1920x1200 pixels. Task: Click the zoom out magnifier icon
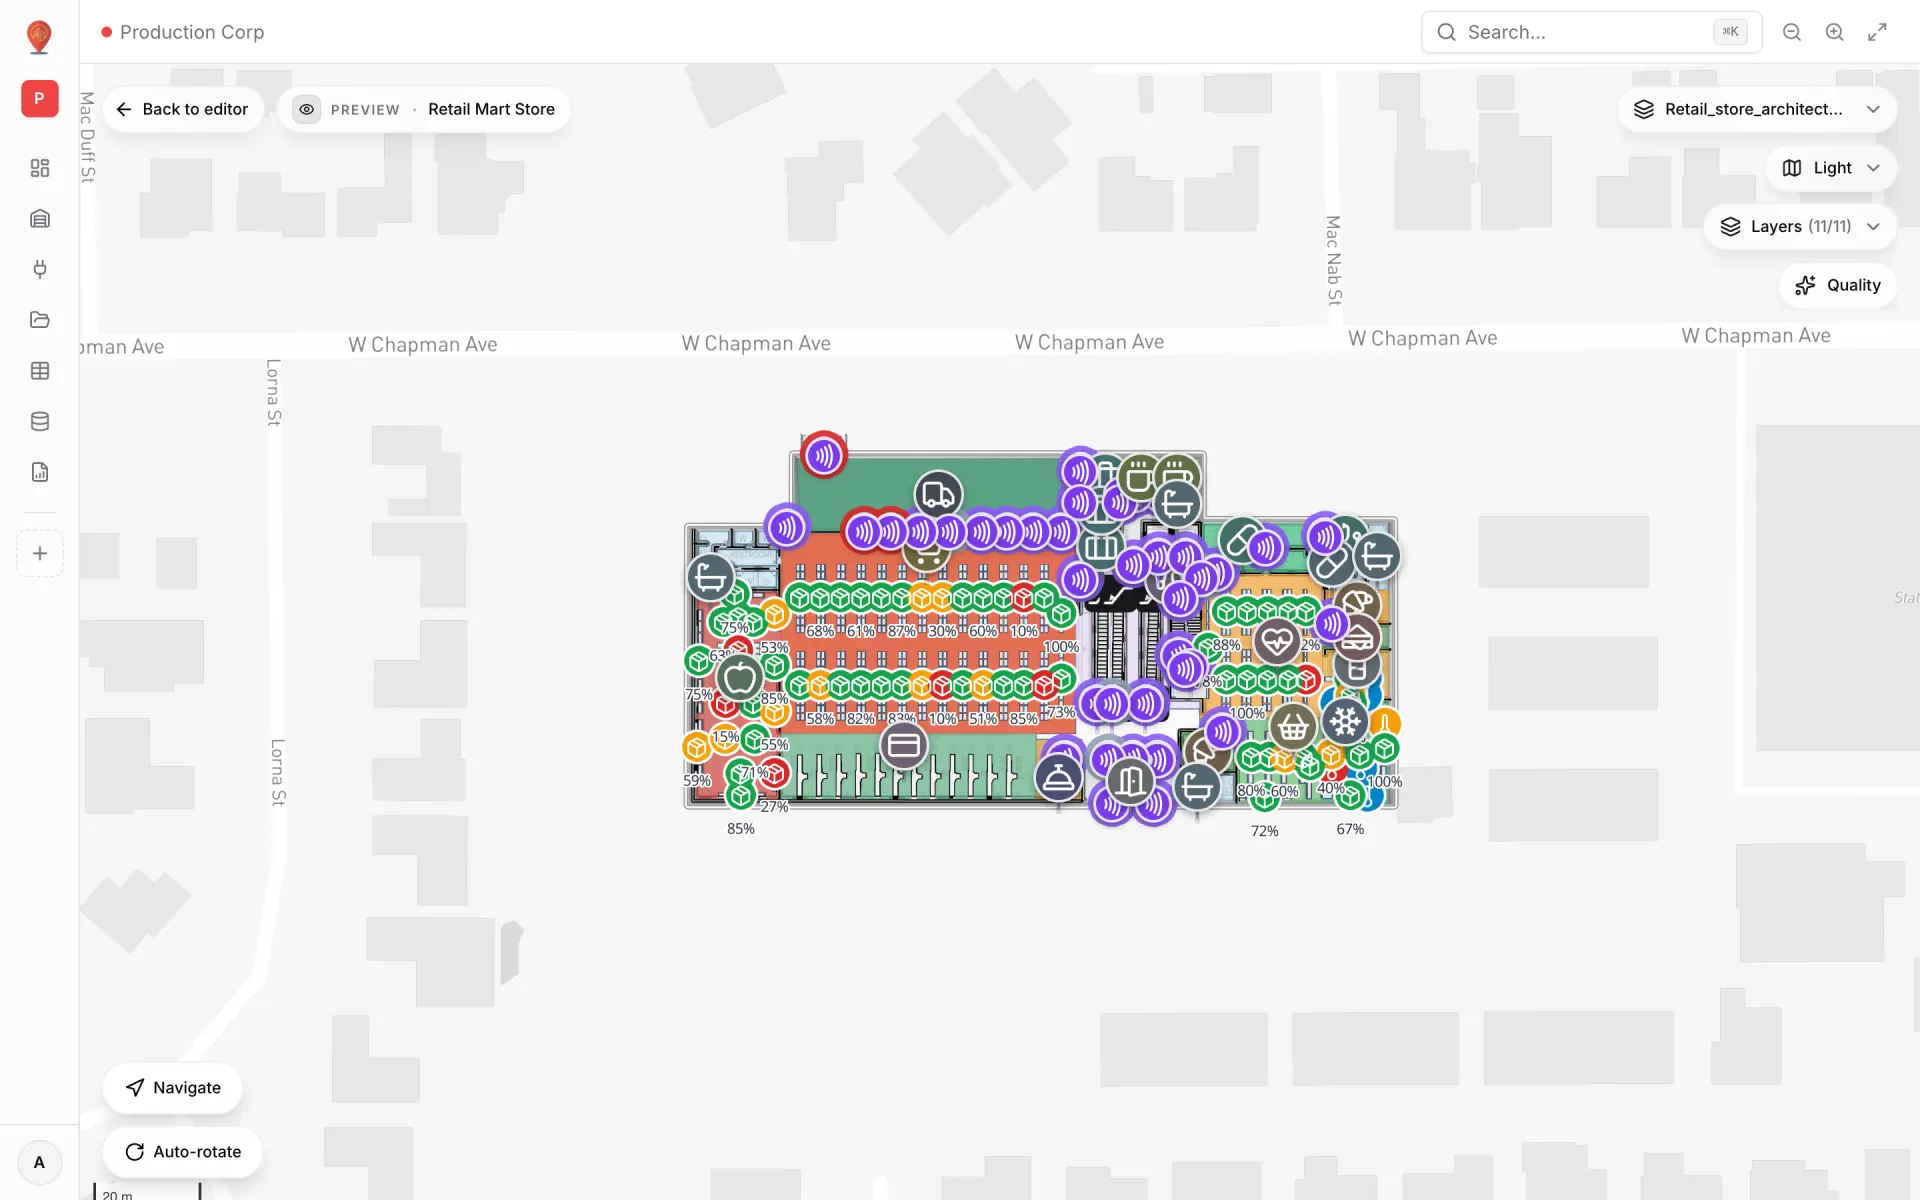[x=1792, y=32]
